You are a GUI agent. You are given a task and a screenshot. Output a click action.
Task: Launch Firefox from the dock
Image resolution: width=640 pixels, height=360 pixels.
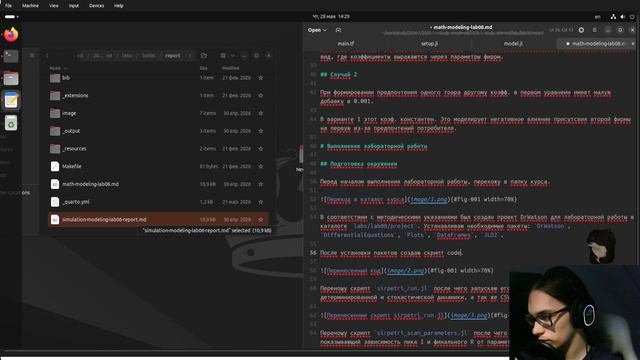pos(11,34)
